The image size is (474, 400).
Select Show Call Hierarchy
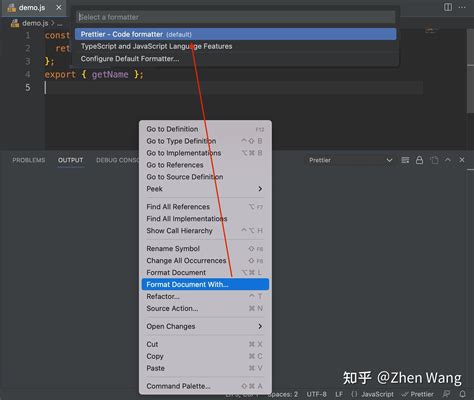pyautogui.click(x=205, y=231)
